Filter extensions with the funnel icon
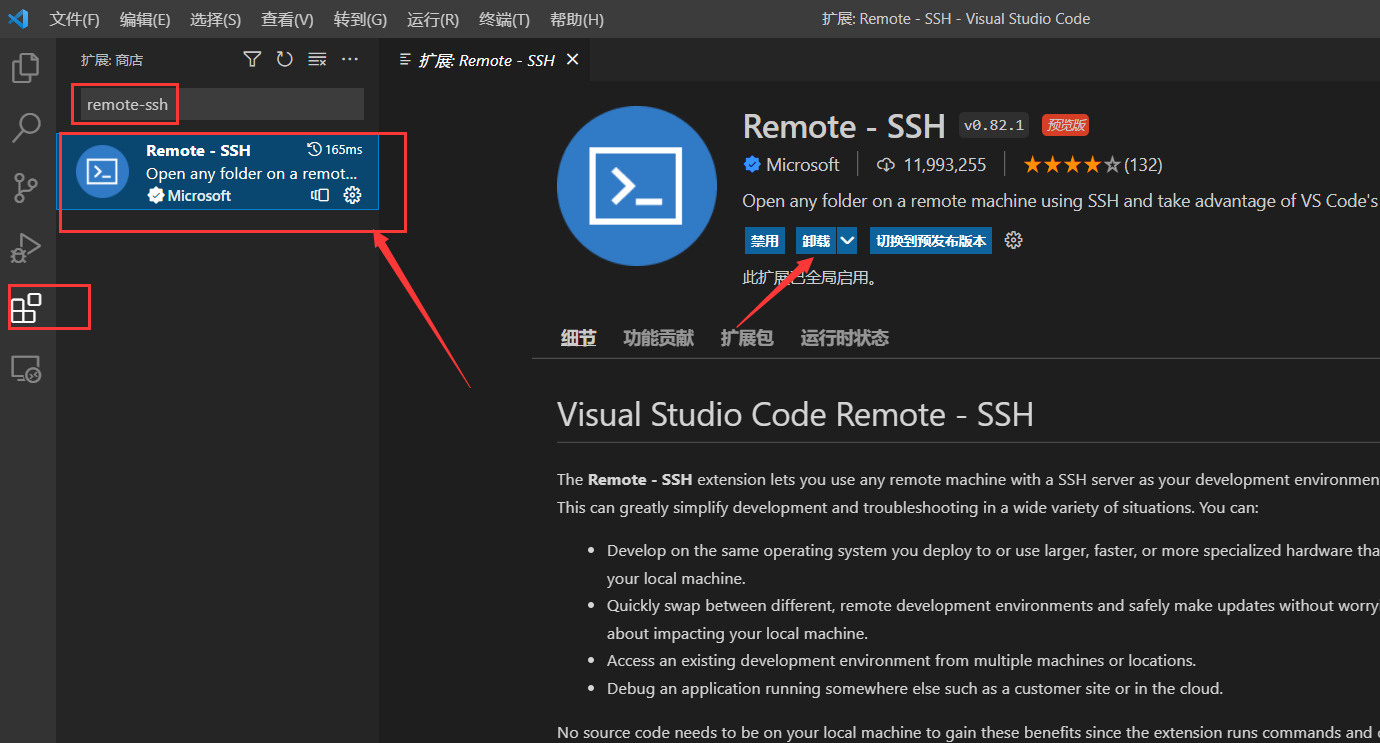1380x743 pixels. pos(252,60)
